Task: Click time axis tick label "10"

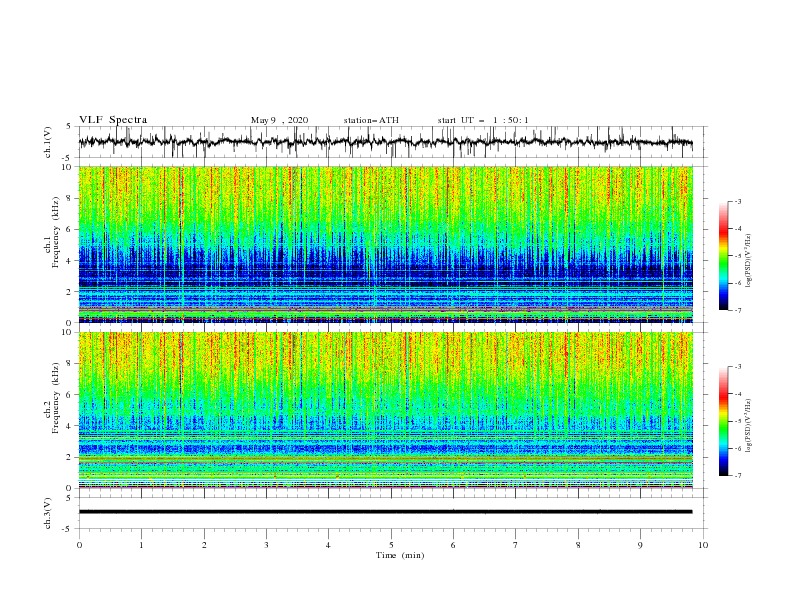Action: [703, 545]
